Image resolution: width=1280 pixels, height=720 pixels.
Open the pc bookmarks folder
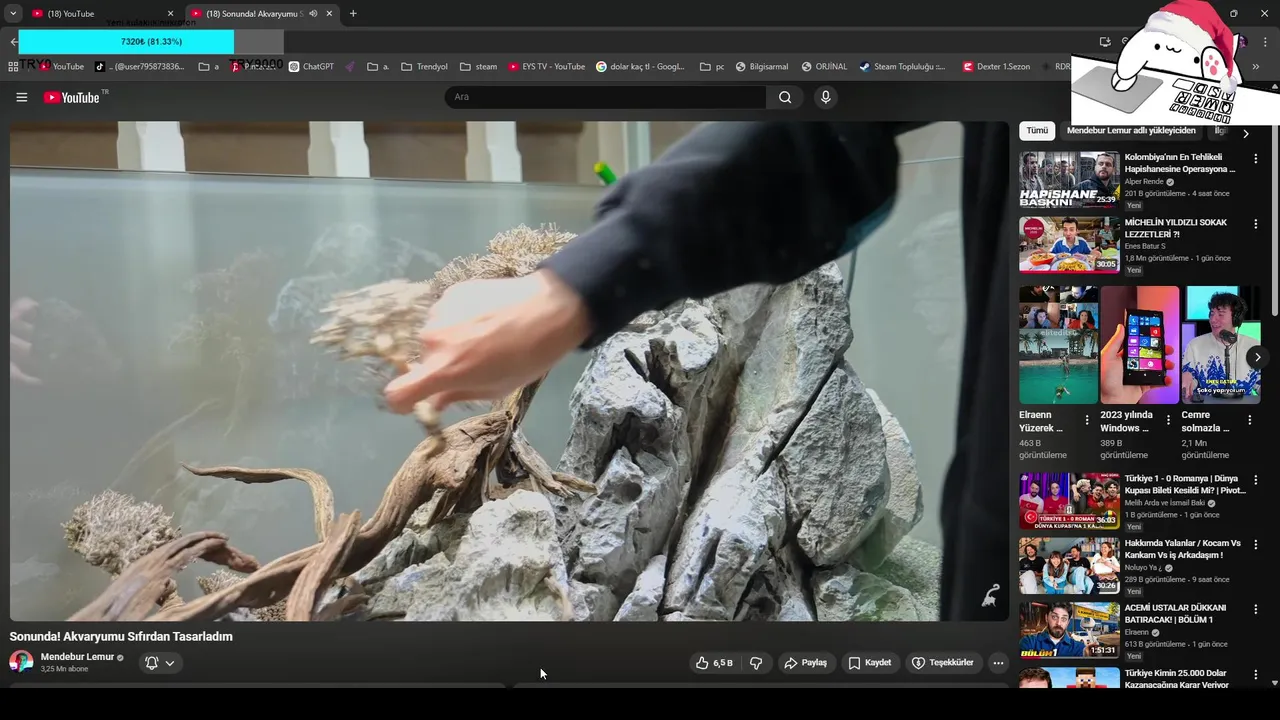712,67
